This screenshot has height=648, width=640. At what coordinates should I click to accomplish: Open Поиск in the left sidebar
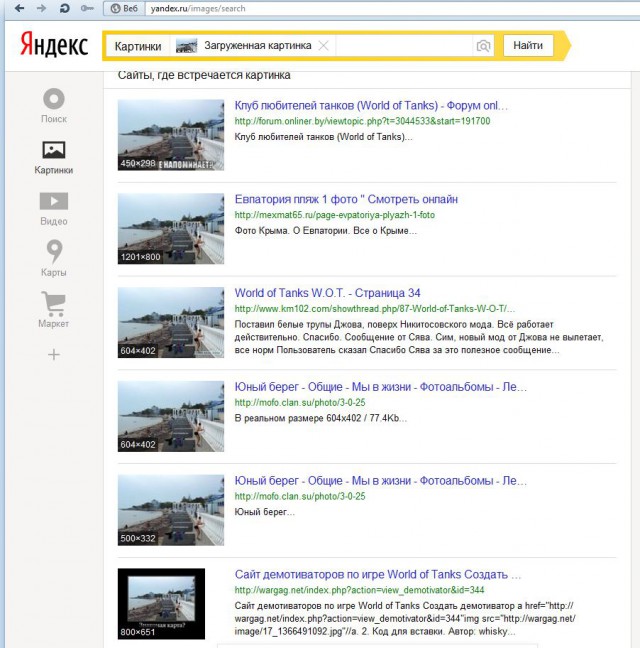(54, 106)
